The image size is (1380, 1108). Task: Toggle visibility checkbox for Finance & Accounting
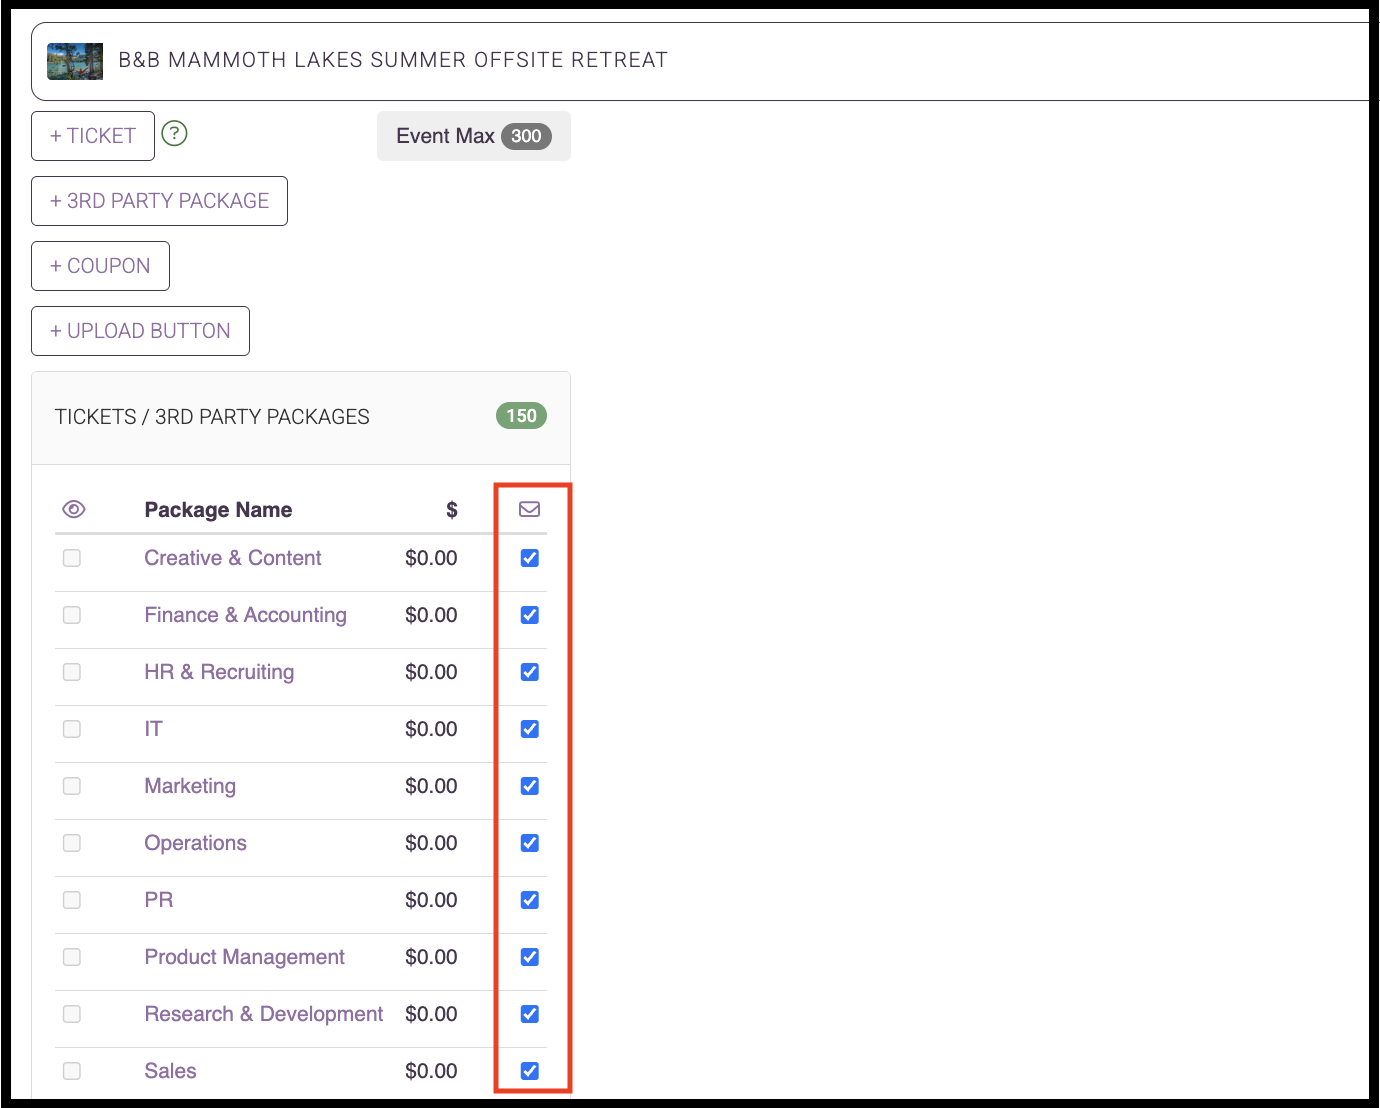click(x=72, y=615)
